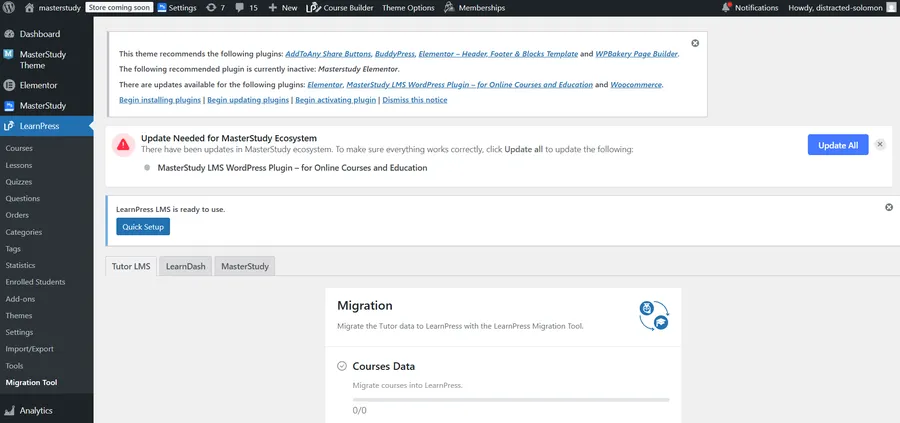Image resolution: width=900 pixels, height=423 pixels.
Task: Open Add-ons under LearnPress
Action: tap(20, 299)
